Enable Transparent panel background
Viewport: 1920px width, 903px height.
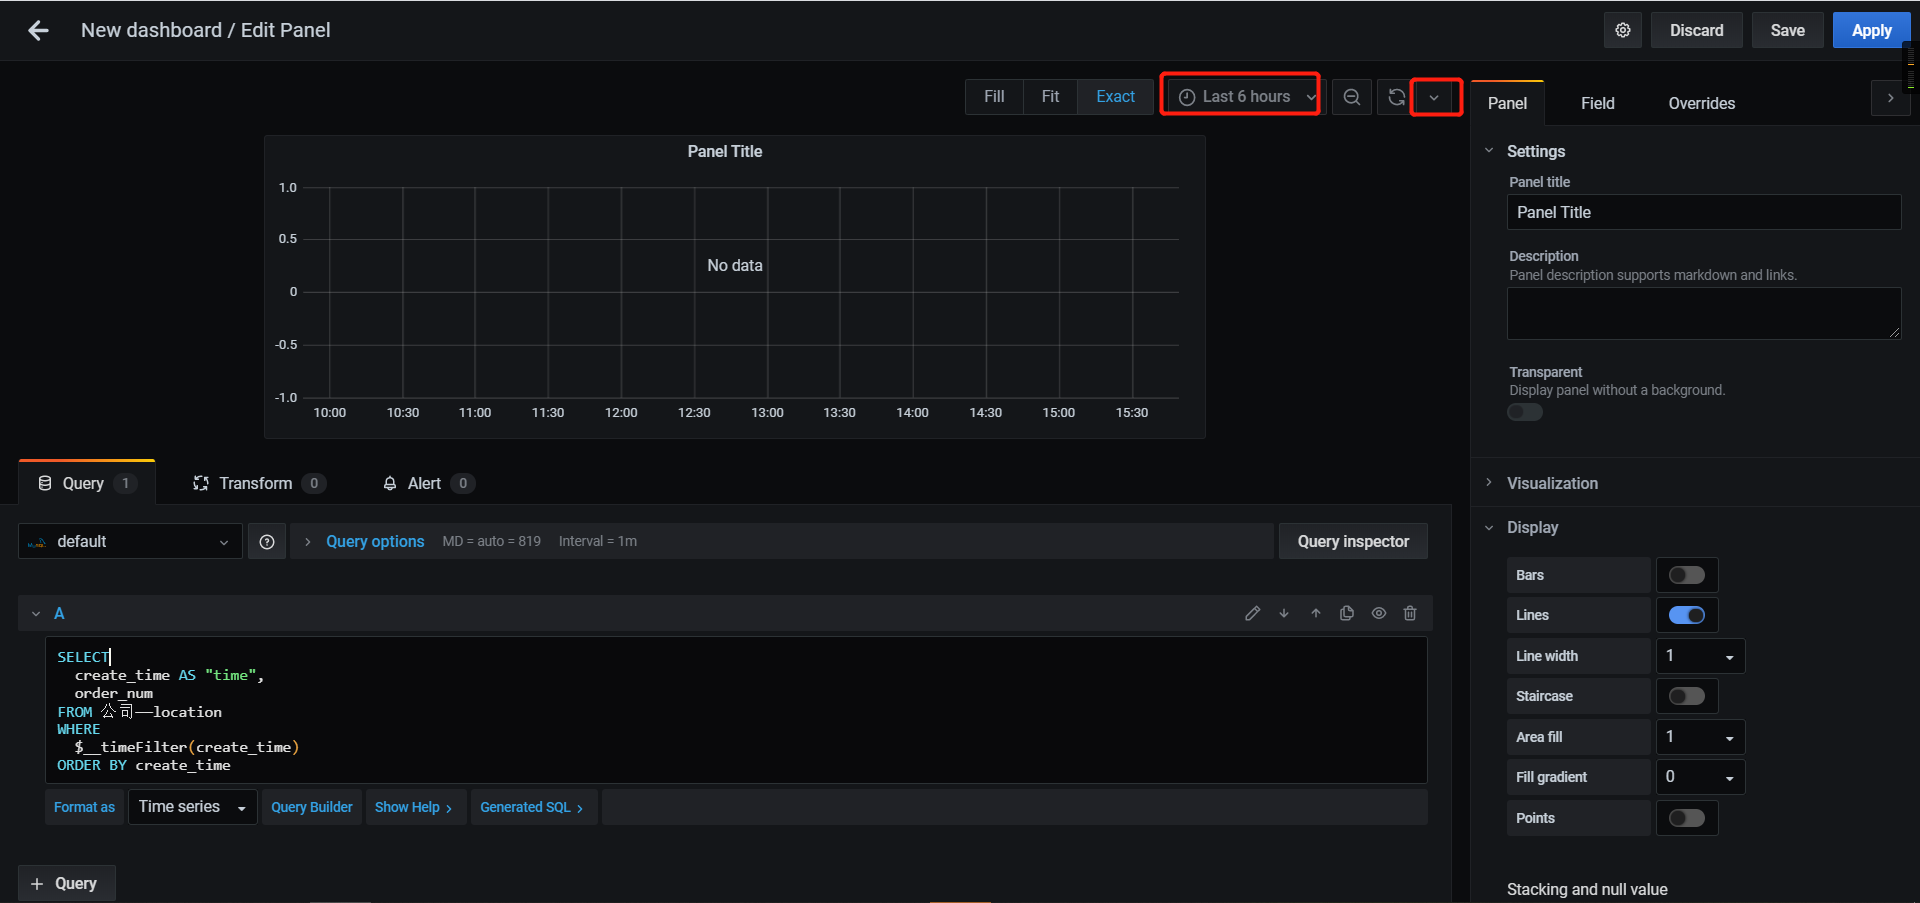[x=1524, y=412]
